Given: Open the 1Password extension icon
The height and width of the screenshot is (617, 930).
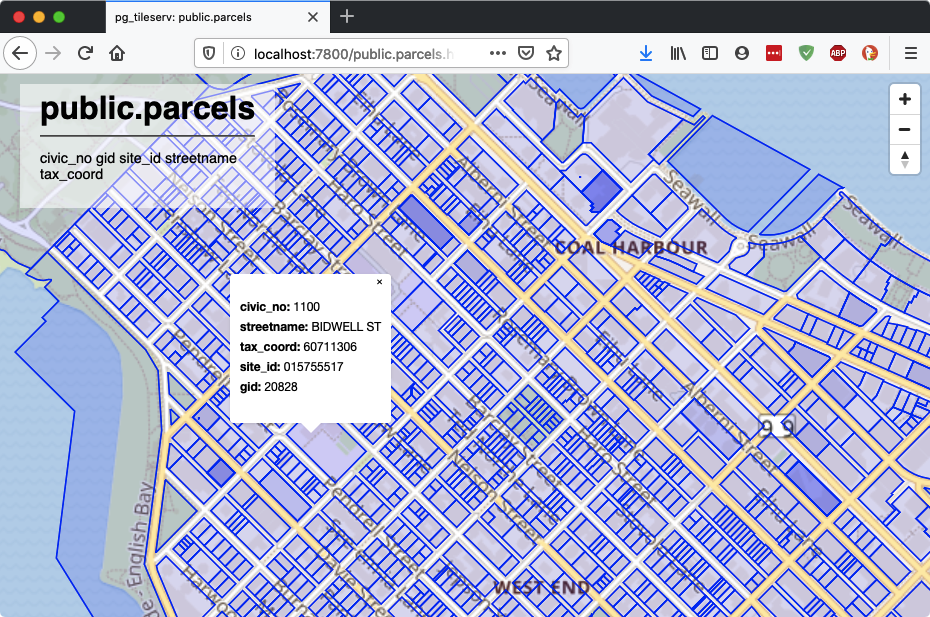Looking at the screenshot, I should point(774,53).
